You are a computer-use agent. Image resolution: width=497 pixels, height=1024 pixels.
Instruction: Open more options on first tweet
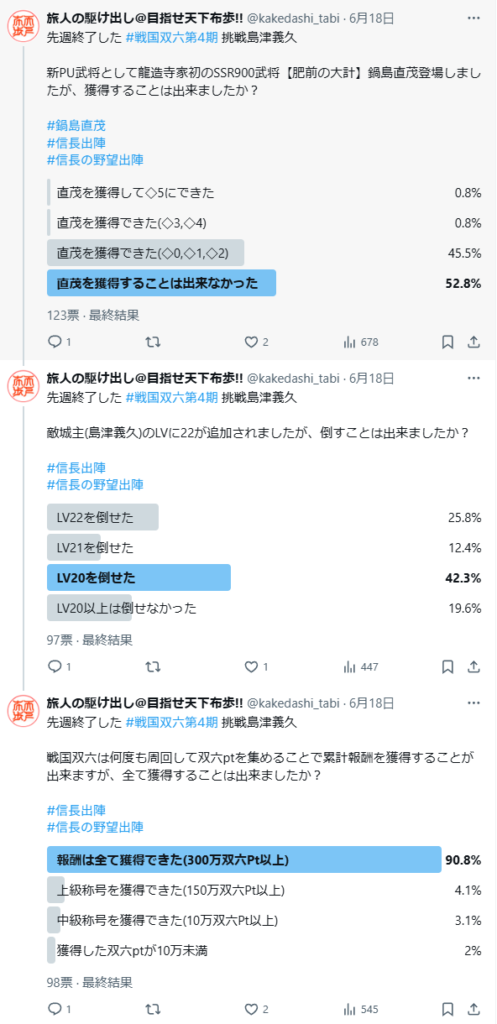tap(474, 18)
